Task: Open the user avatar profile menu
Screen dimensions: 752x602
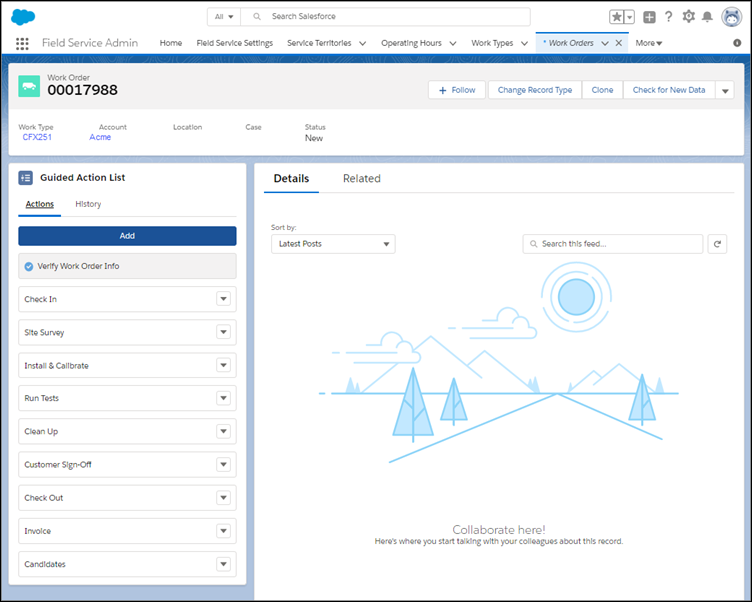Action: [731, 17]
